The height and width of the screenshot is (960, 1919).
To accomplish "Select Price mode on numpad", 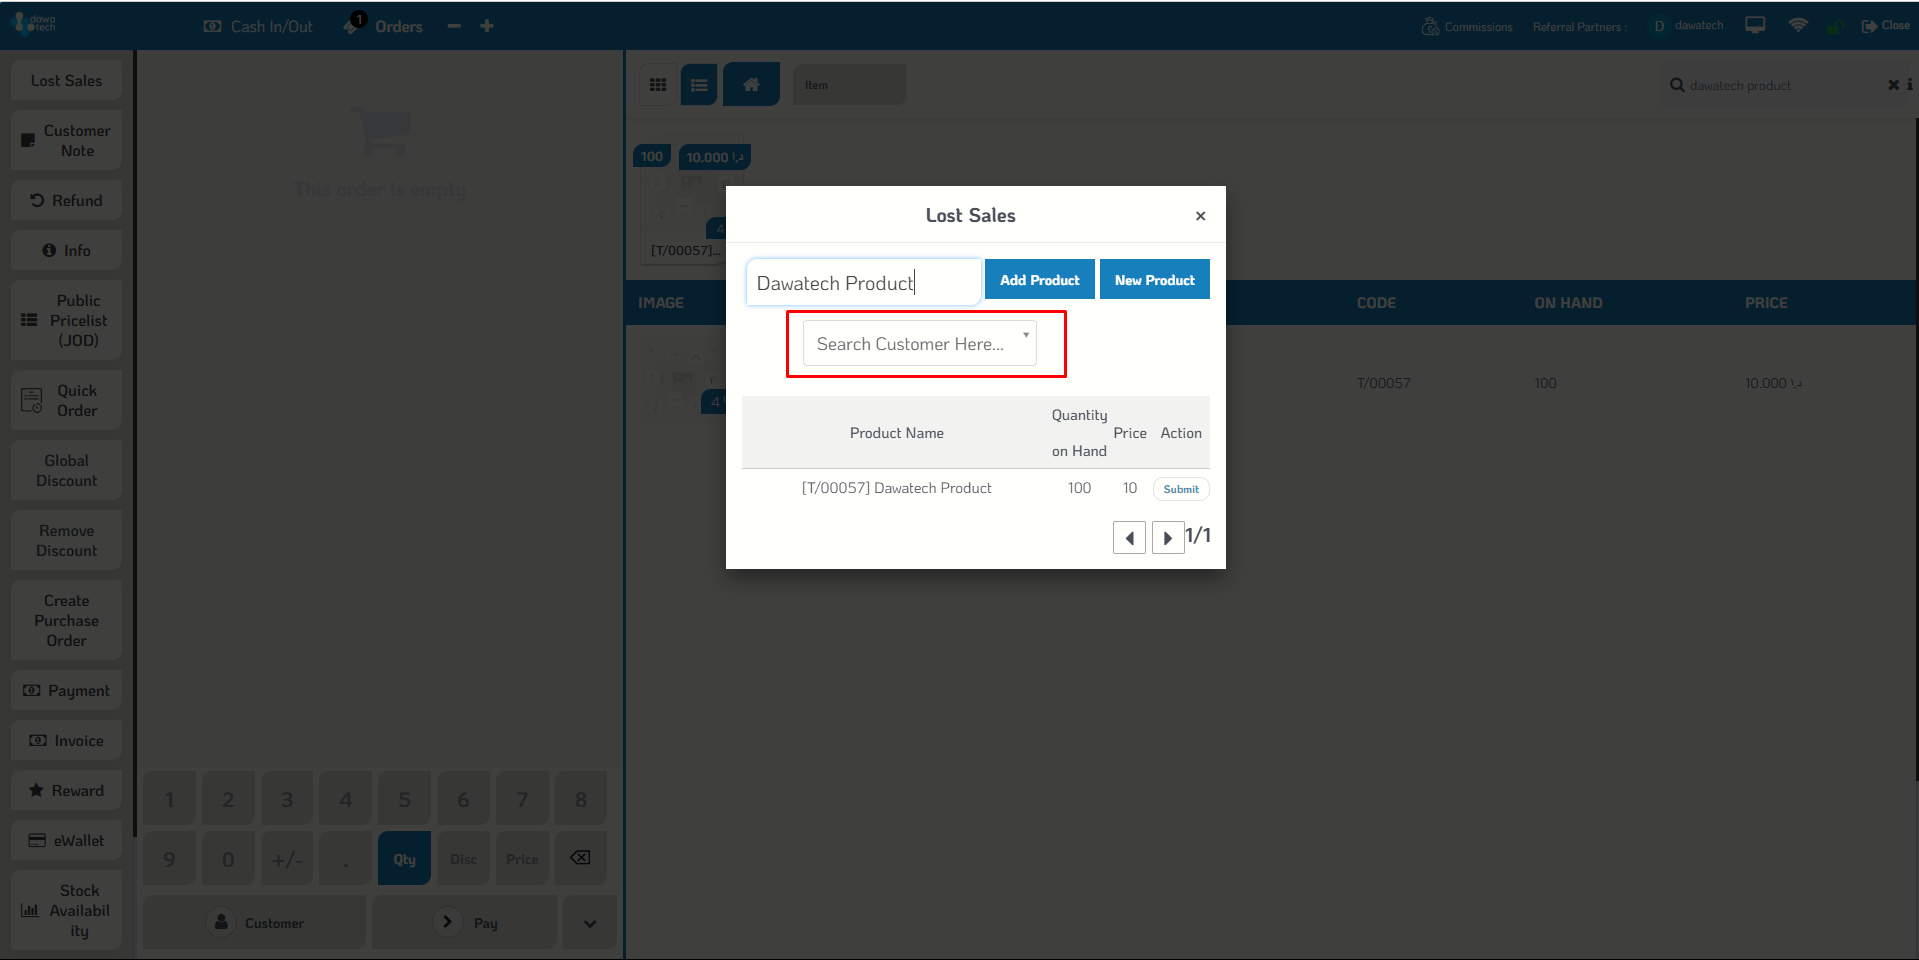I will point(522,859).
